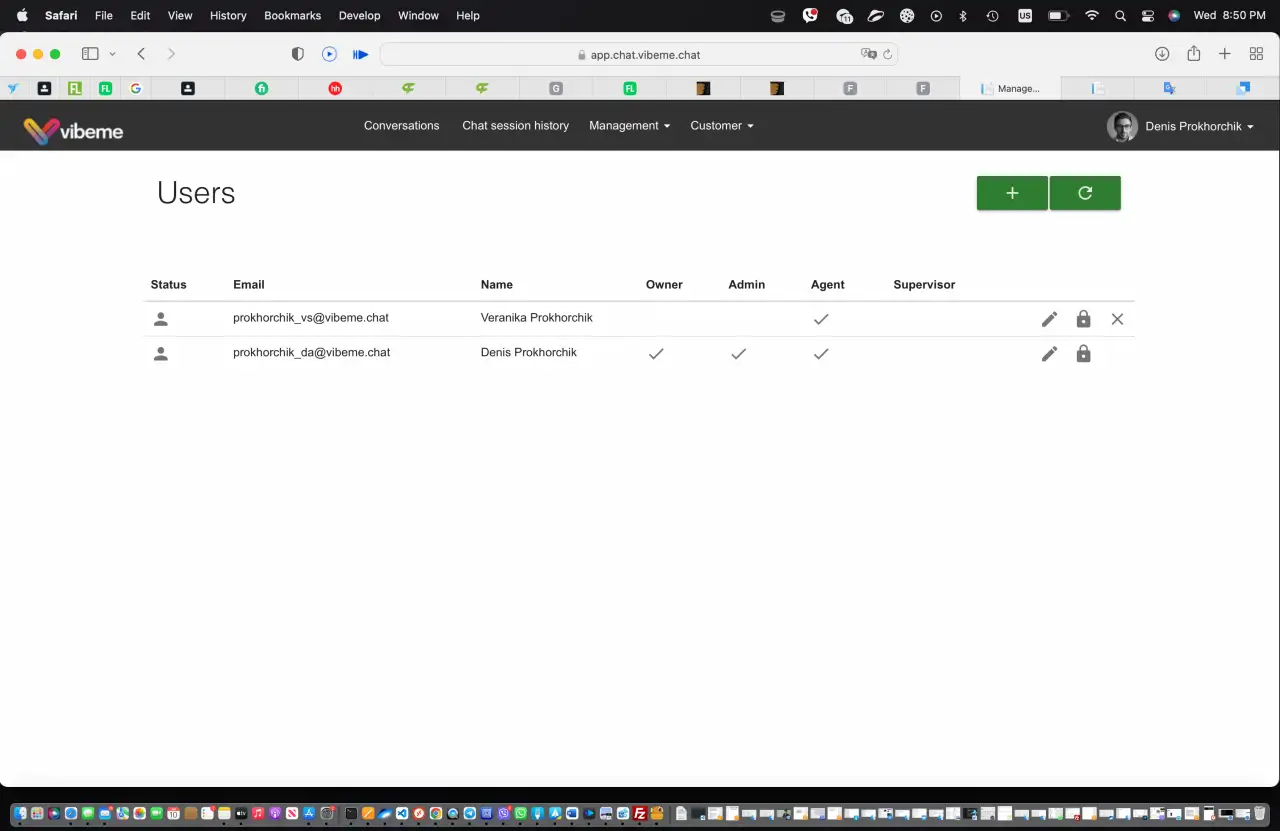This screenshot has height=831, width=1280.
Task: Click lock icon for Veranika Prokhorchik
Action: pyautogui.click(x=1083, y=319)
